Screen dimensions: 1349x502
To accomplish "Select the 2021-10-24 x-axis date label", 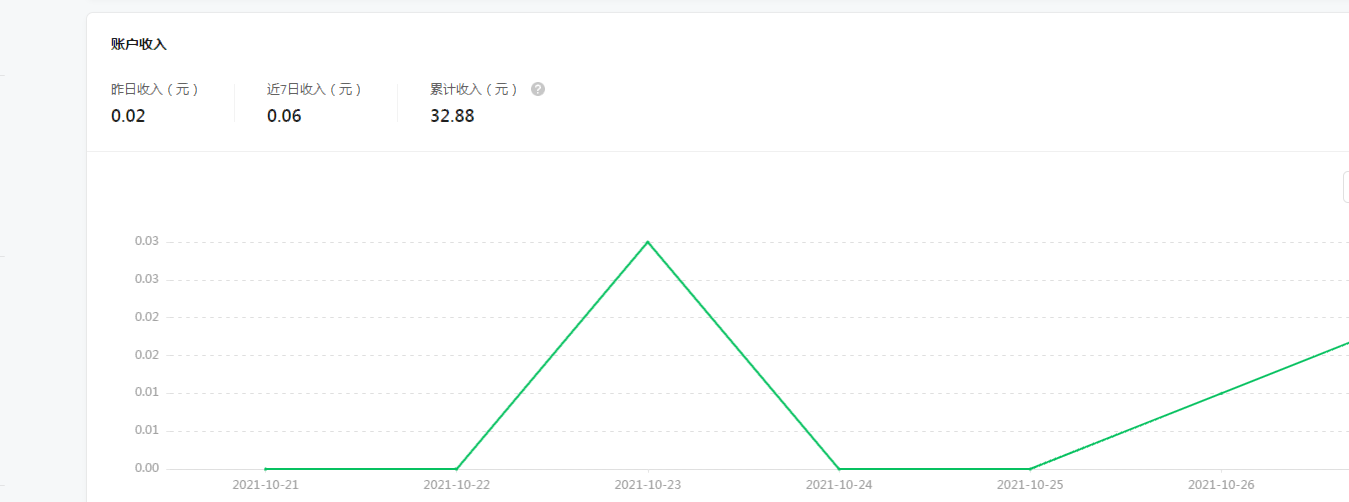I will (839, 485).
